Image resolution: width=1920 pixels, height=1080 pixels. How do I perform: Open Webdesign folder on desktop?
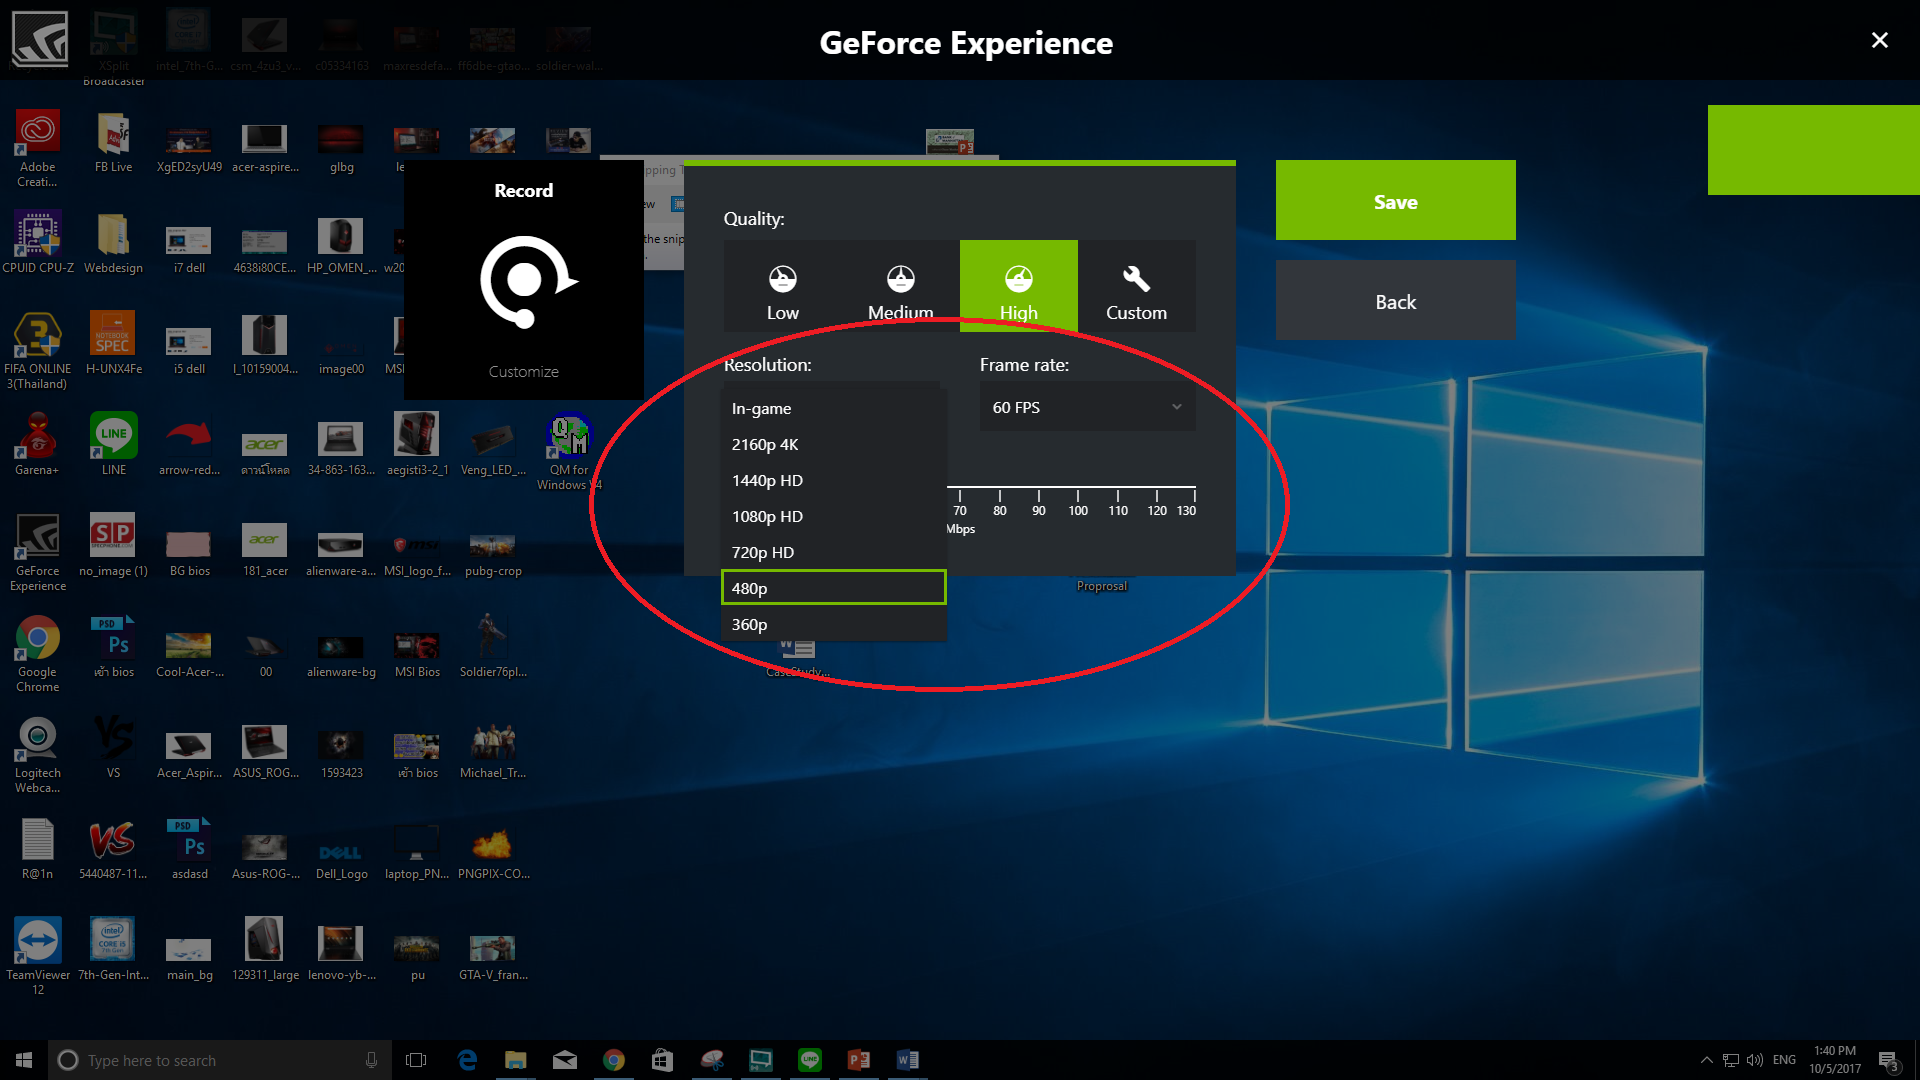(113, 242)
